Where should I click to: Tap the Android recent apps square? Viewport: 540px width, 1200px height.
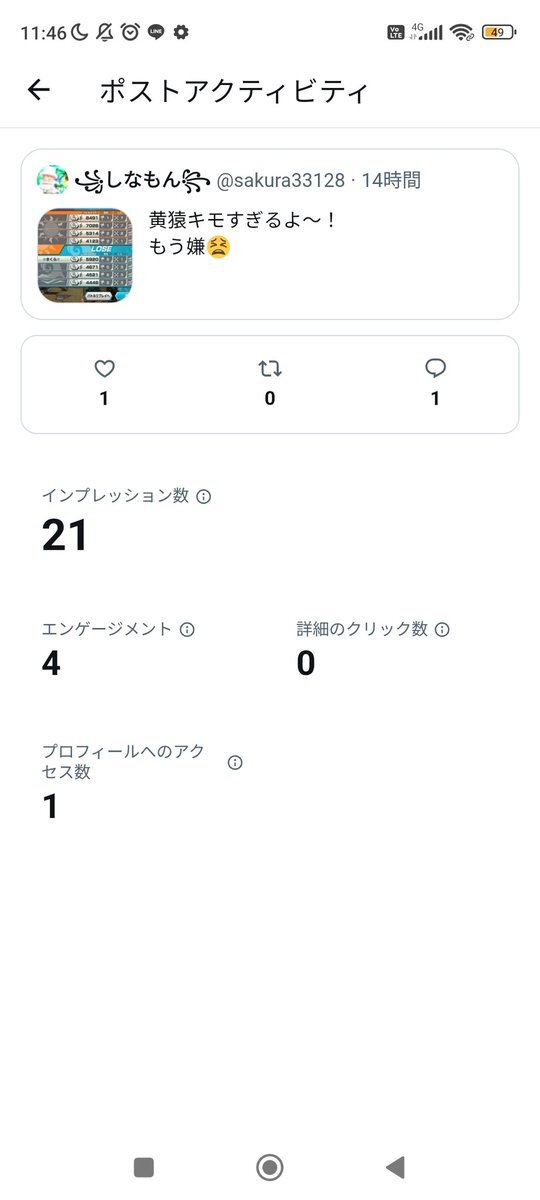tap(144, 1167)
